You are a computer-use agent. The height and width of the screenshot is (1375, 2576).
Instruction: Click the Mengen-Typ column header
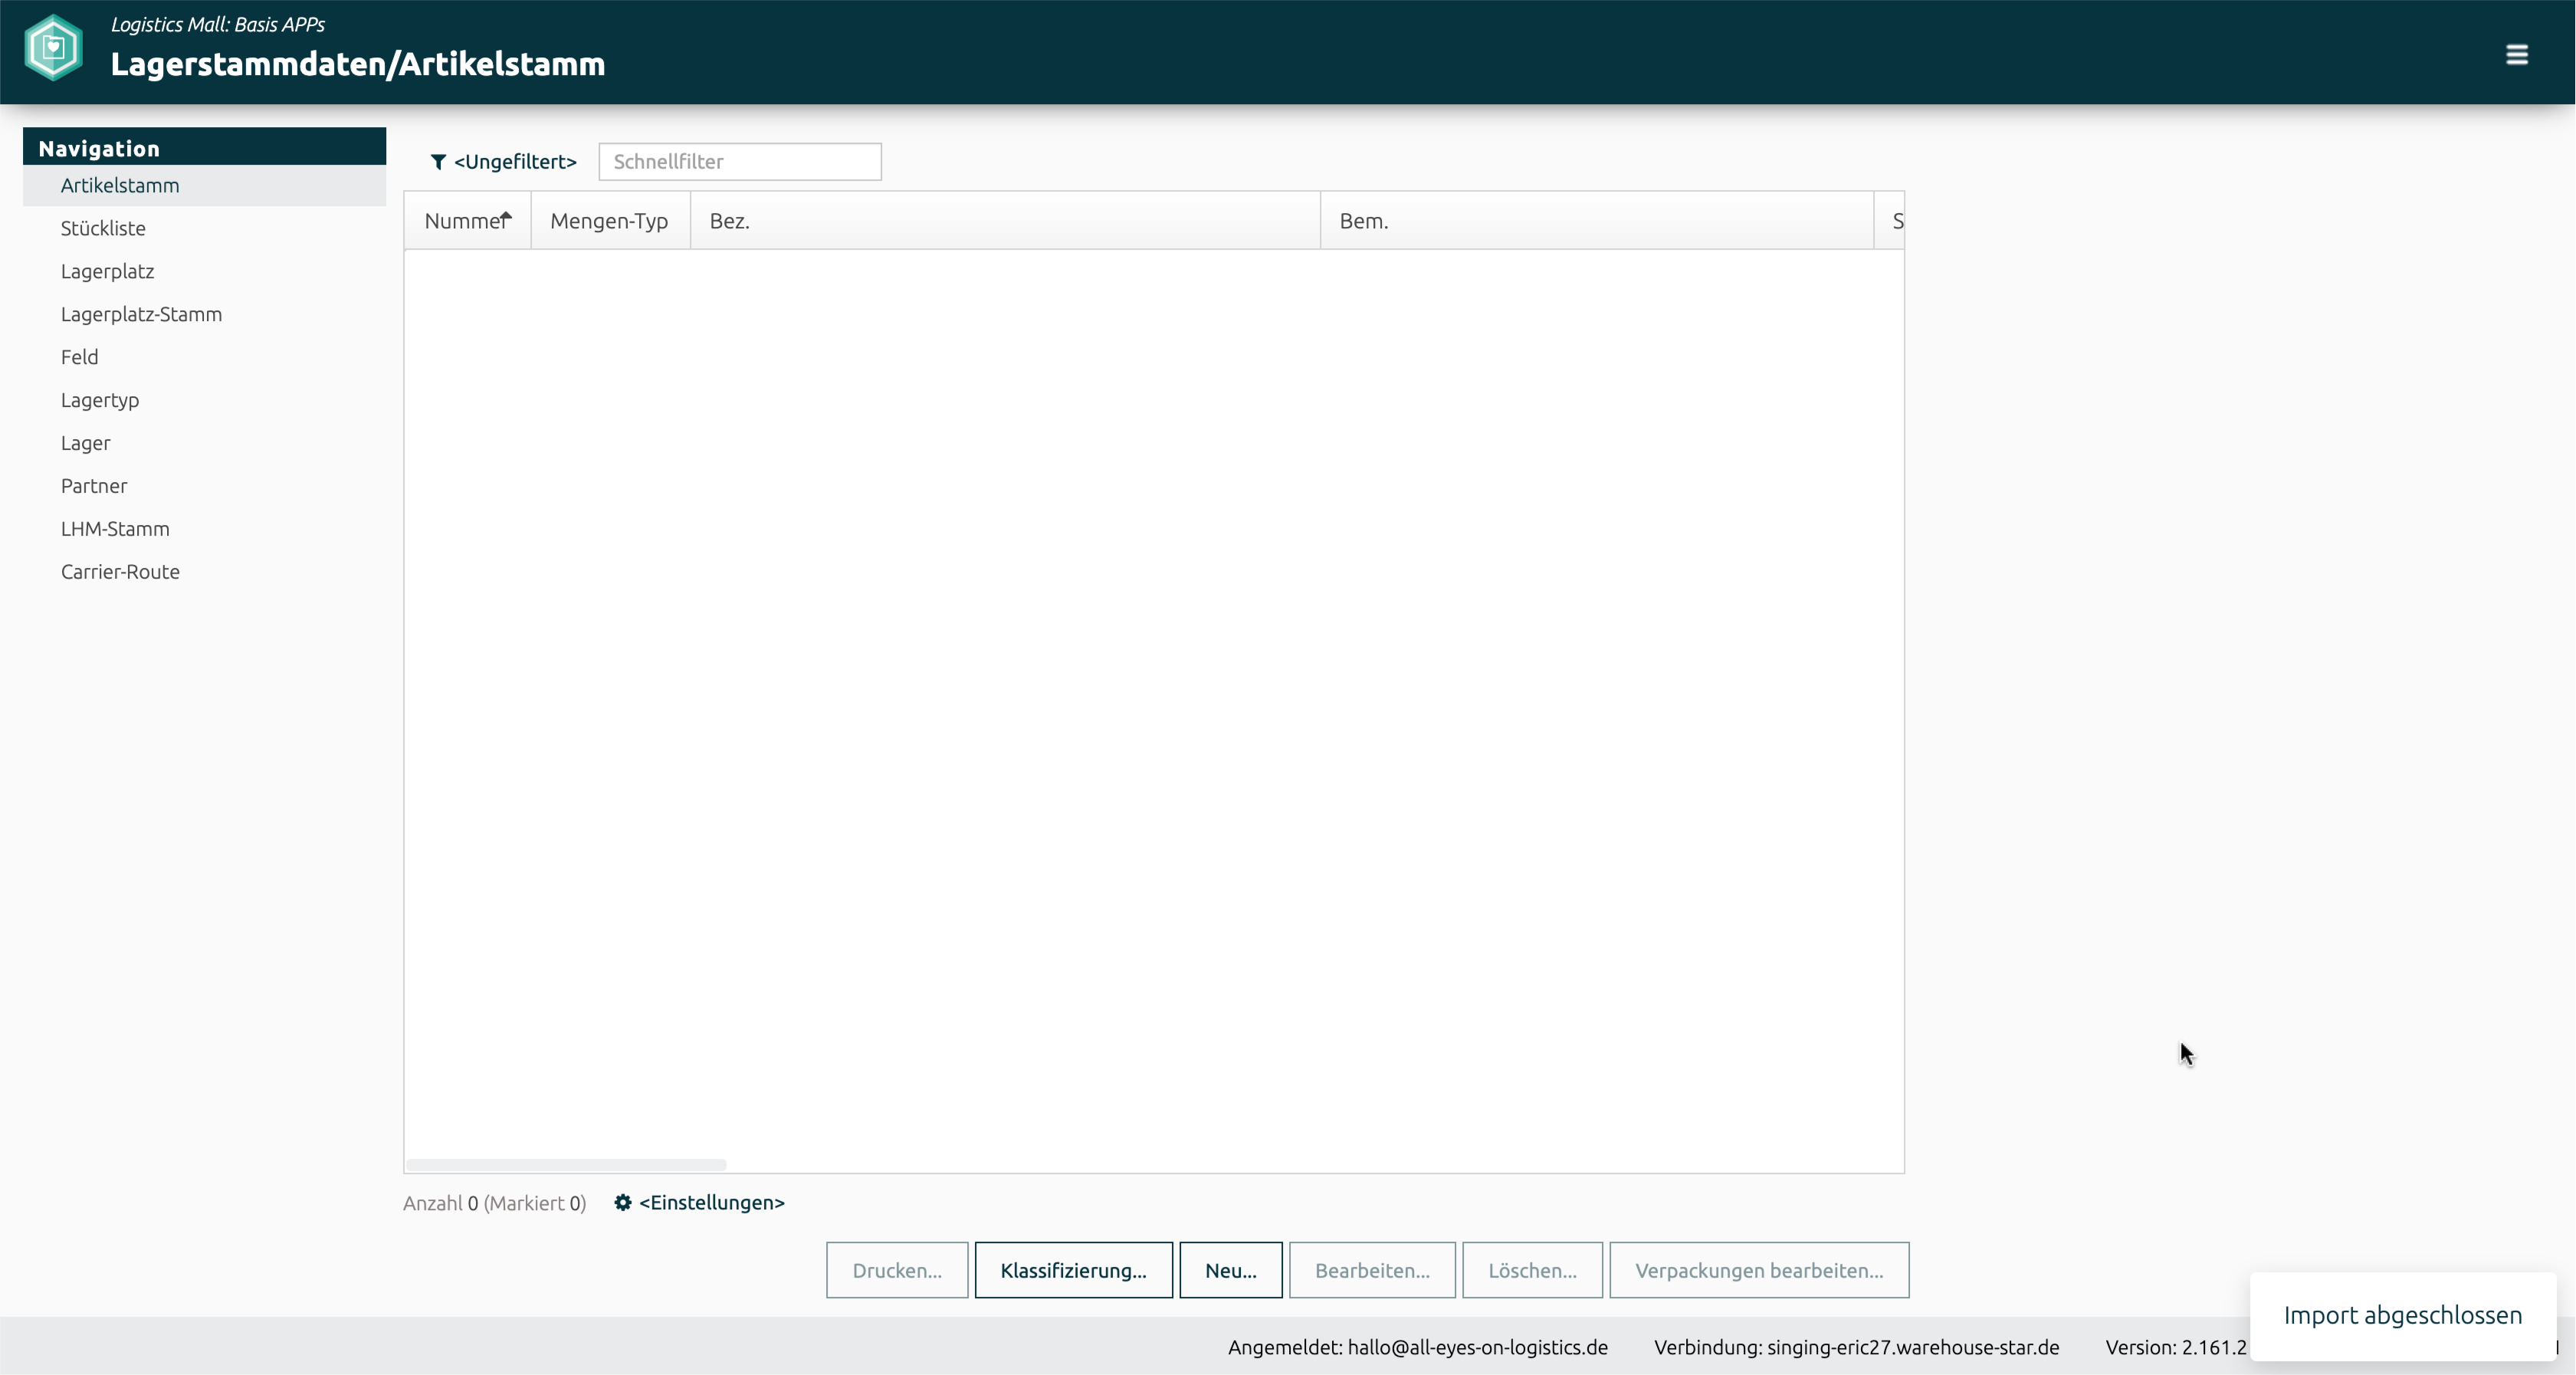(608, 221)
